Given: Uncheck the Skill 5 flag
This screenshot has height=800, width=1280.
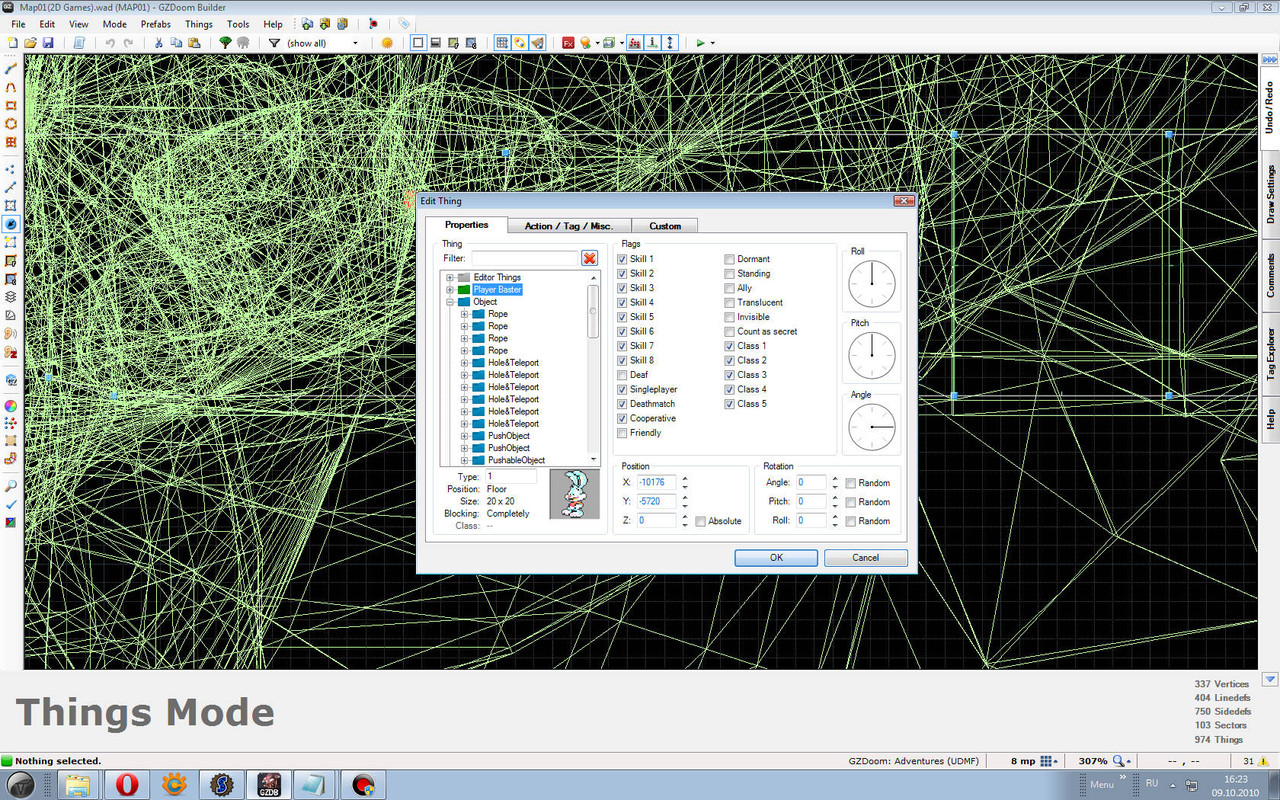Looking at the screenshot, I should click(x=622, y=317).
